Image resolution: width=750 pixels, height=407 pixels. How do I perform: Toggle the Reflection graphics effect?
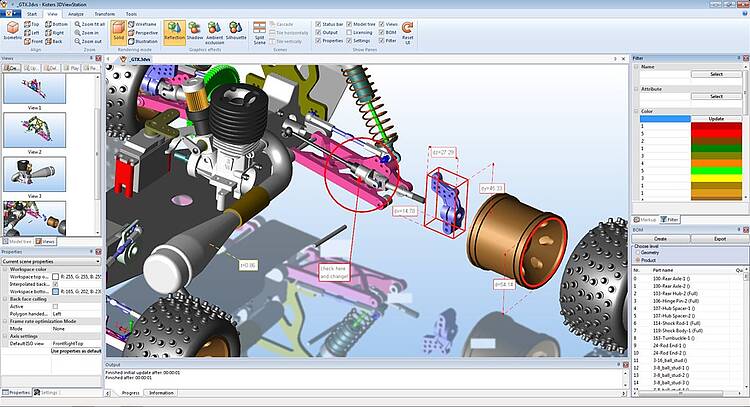coord(174,31)
